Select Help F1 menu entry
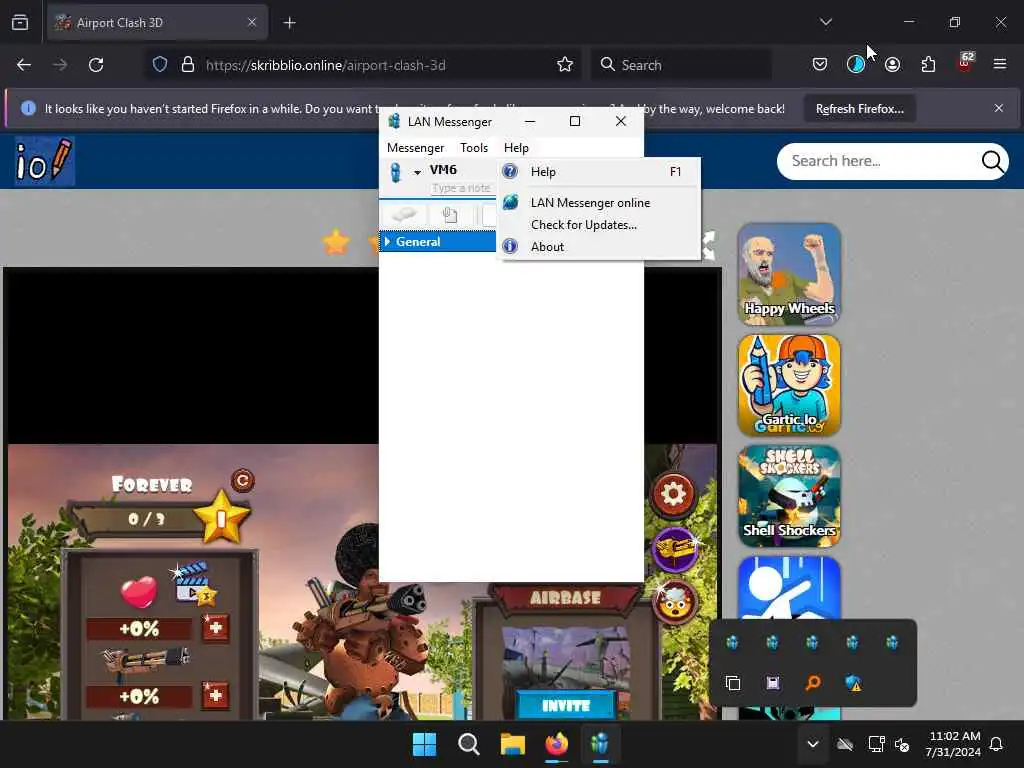This screenshot has height=768, width=1024. [x=599, y=172]
